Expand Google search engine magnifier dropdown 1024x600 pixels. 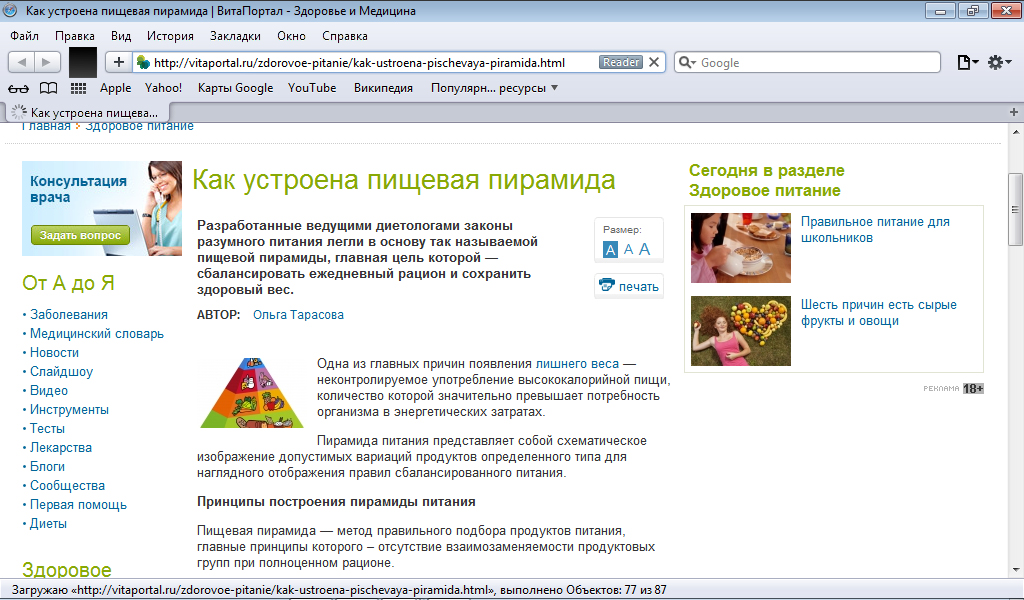pyautogui.click(x=688, y=63)
